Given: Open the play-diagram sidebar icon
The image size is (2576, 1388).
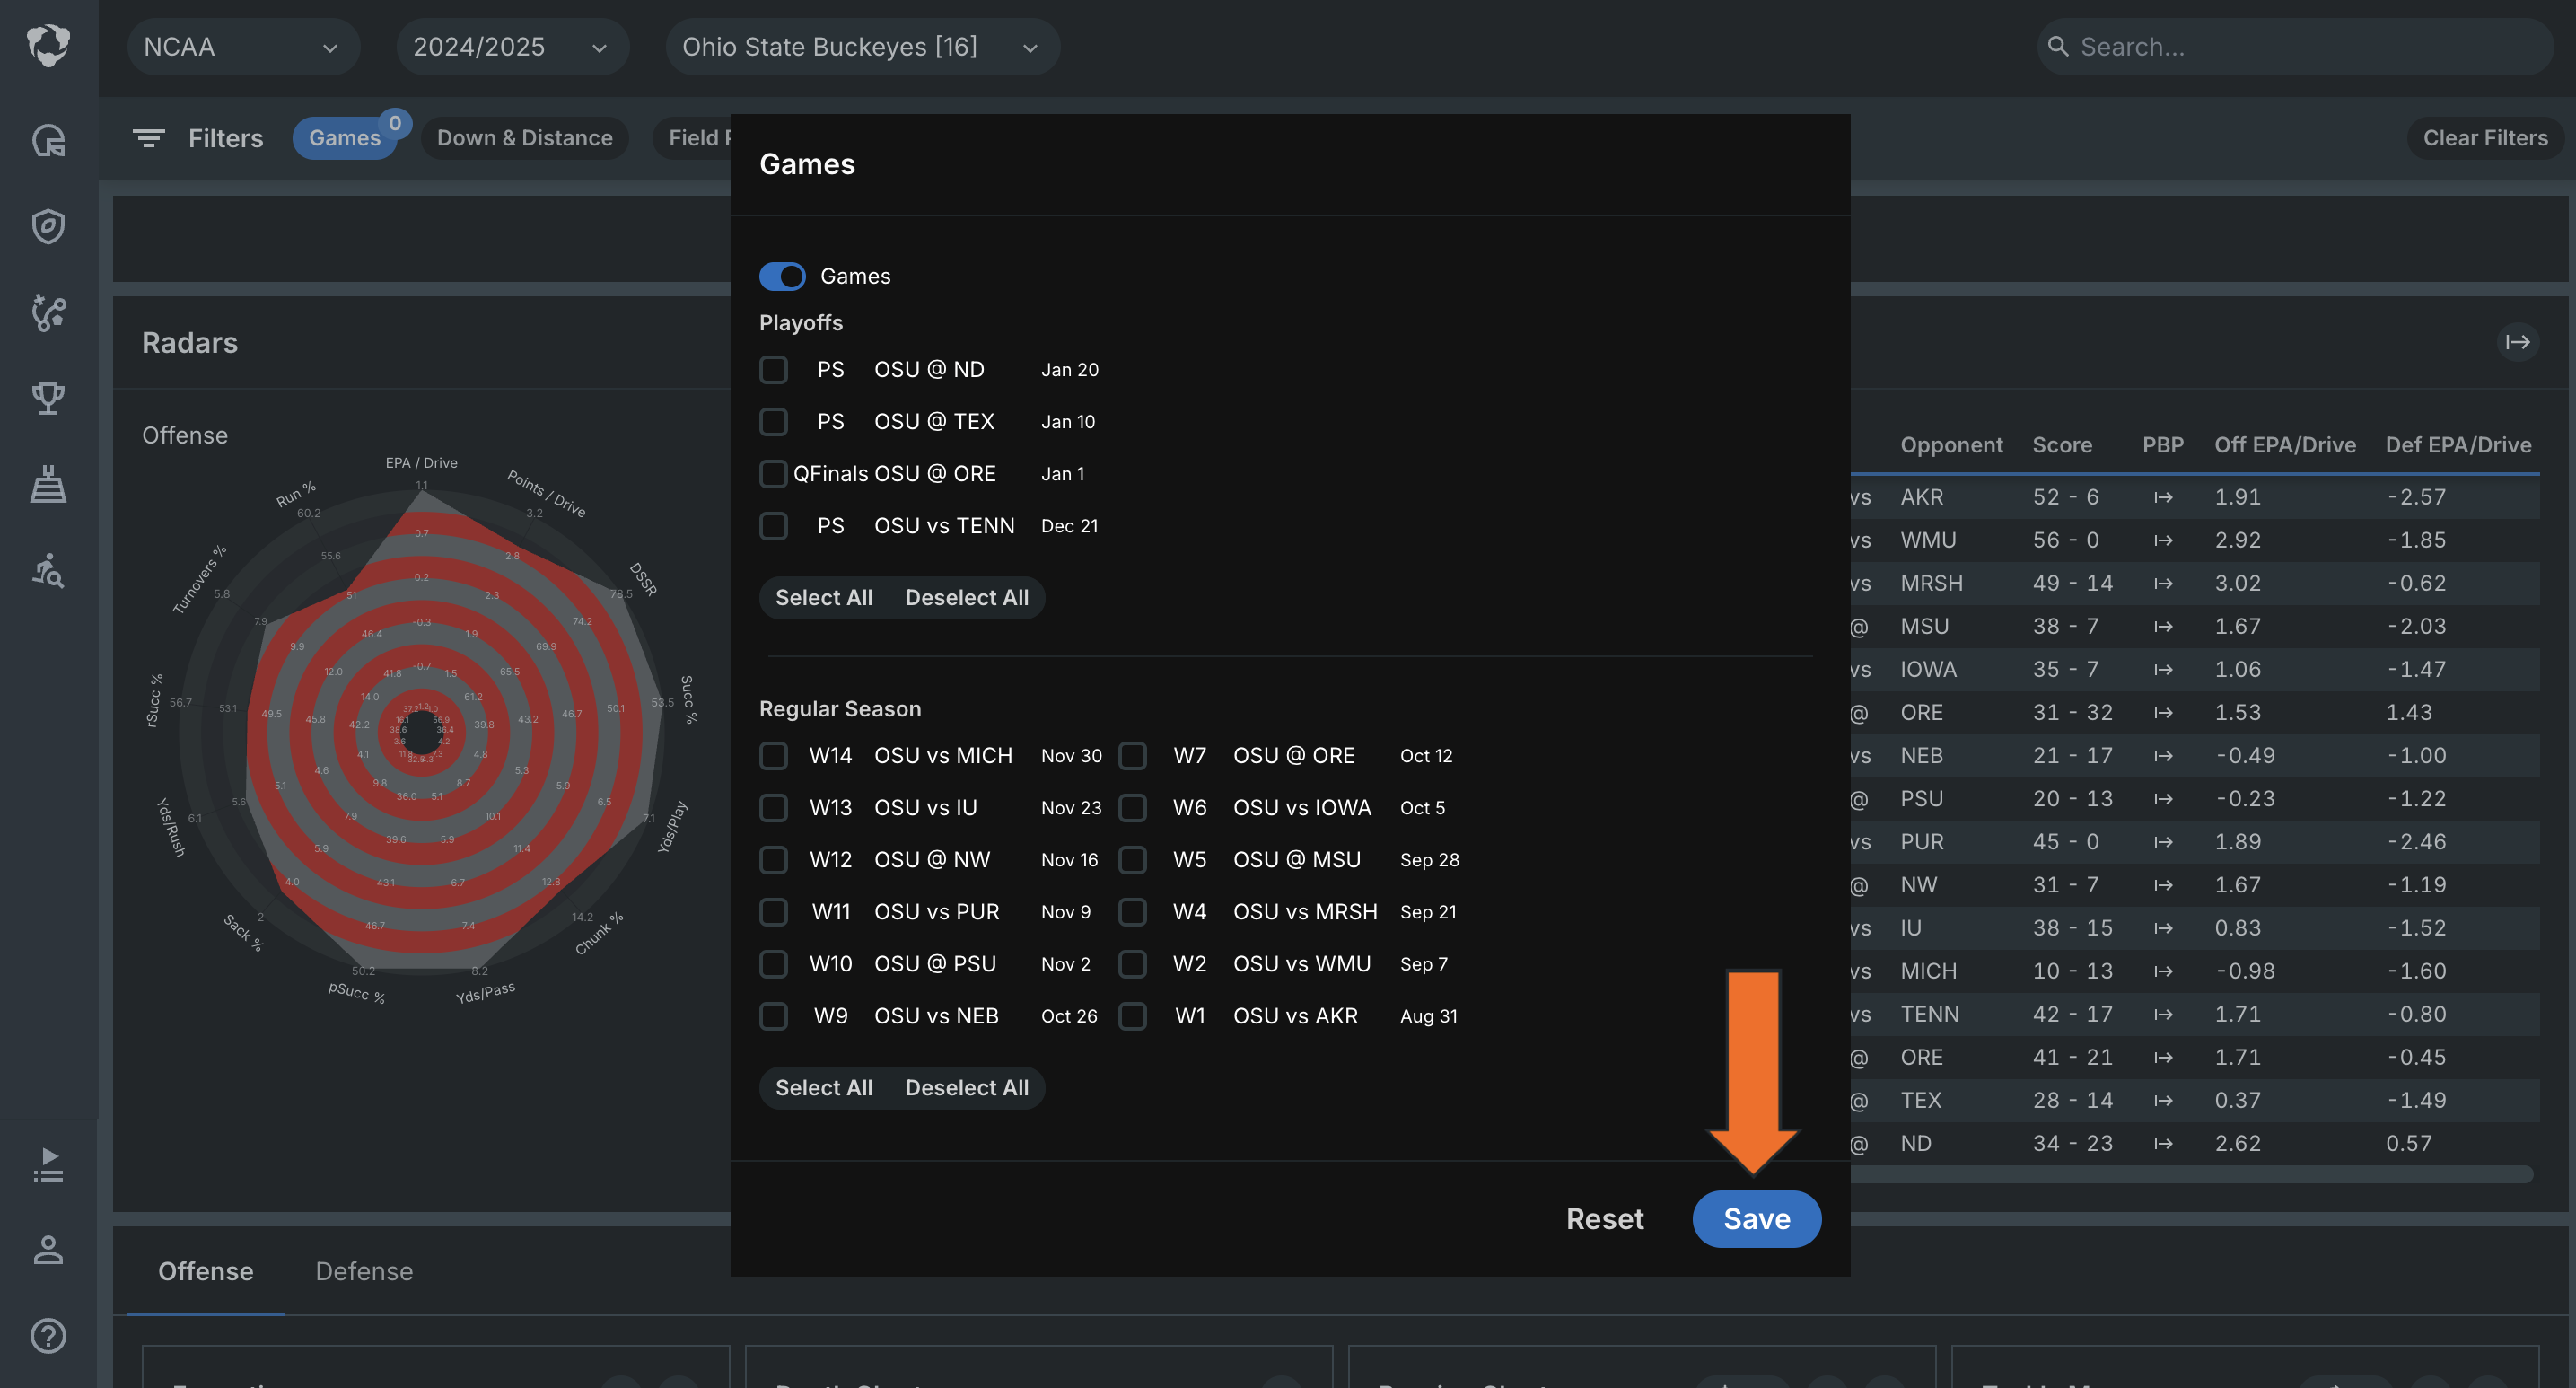Looking at the screenshot, I should [x=48, y=313].
